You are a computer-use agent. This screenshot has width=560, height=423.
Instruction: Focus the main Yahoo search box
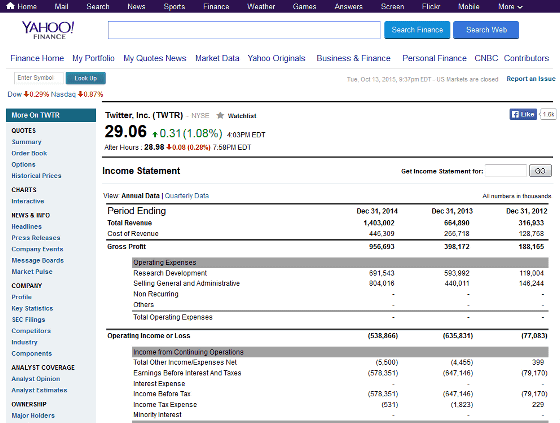(244, 30)
